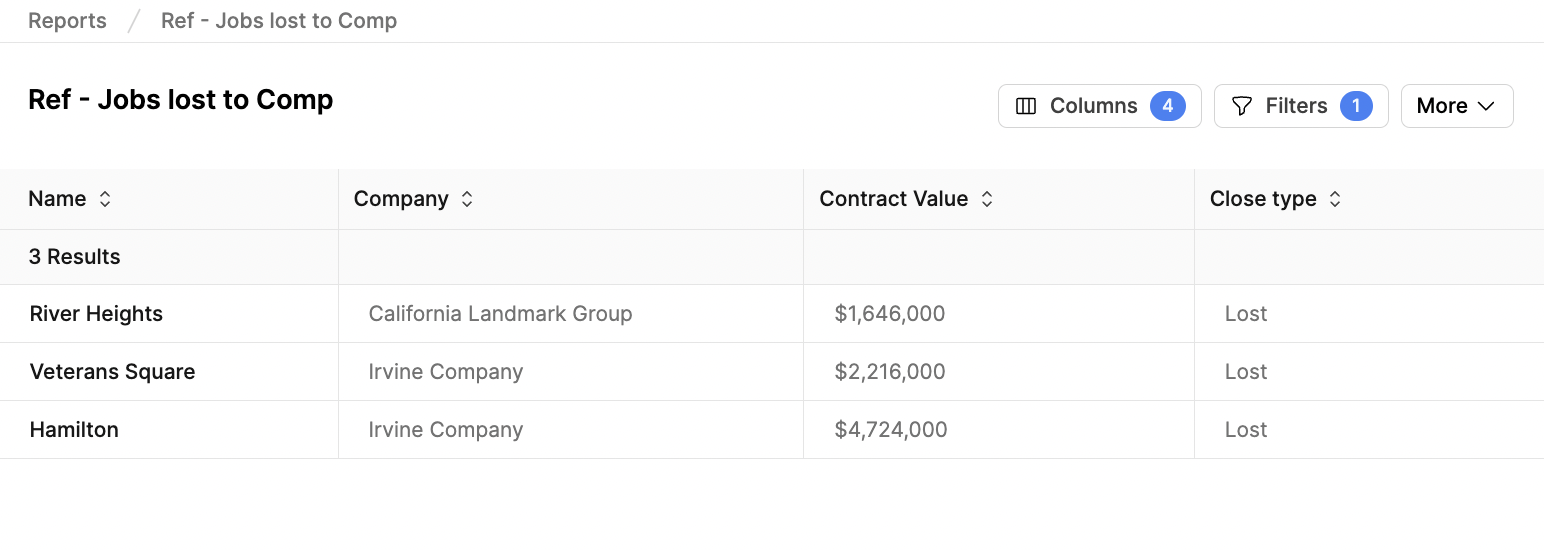Sort by Close type arrows icon
1544x550 pixels.
tap(1334, 199)
